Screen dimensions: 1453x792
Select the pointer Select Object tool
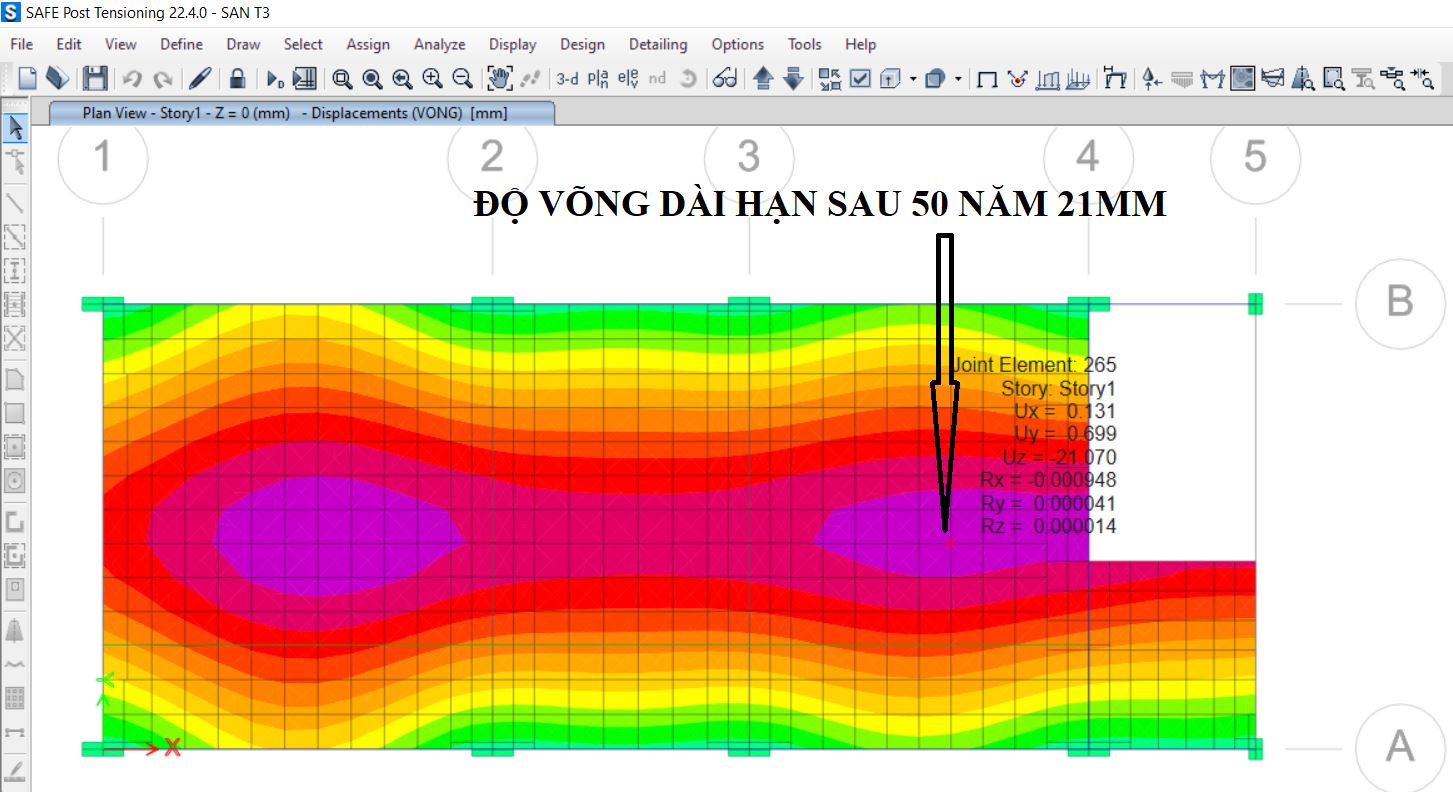(15, 127)
